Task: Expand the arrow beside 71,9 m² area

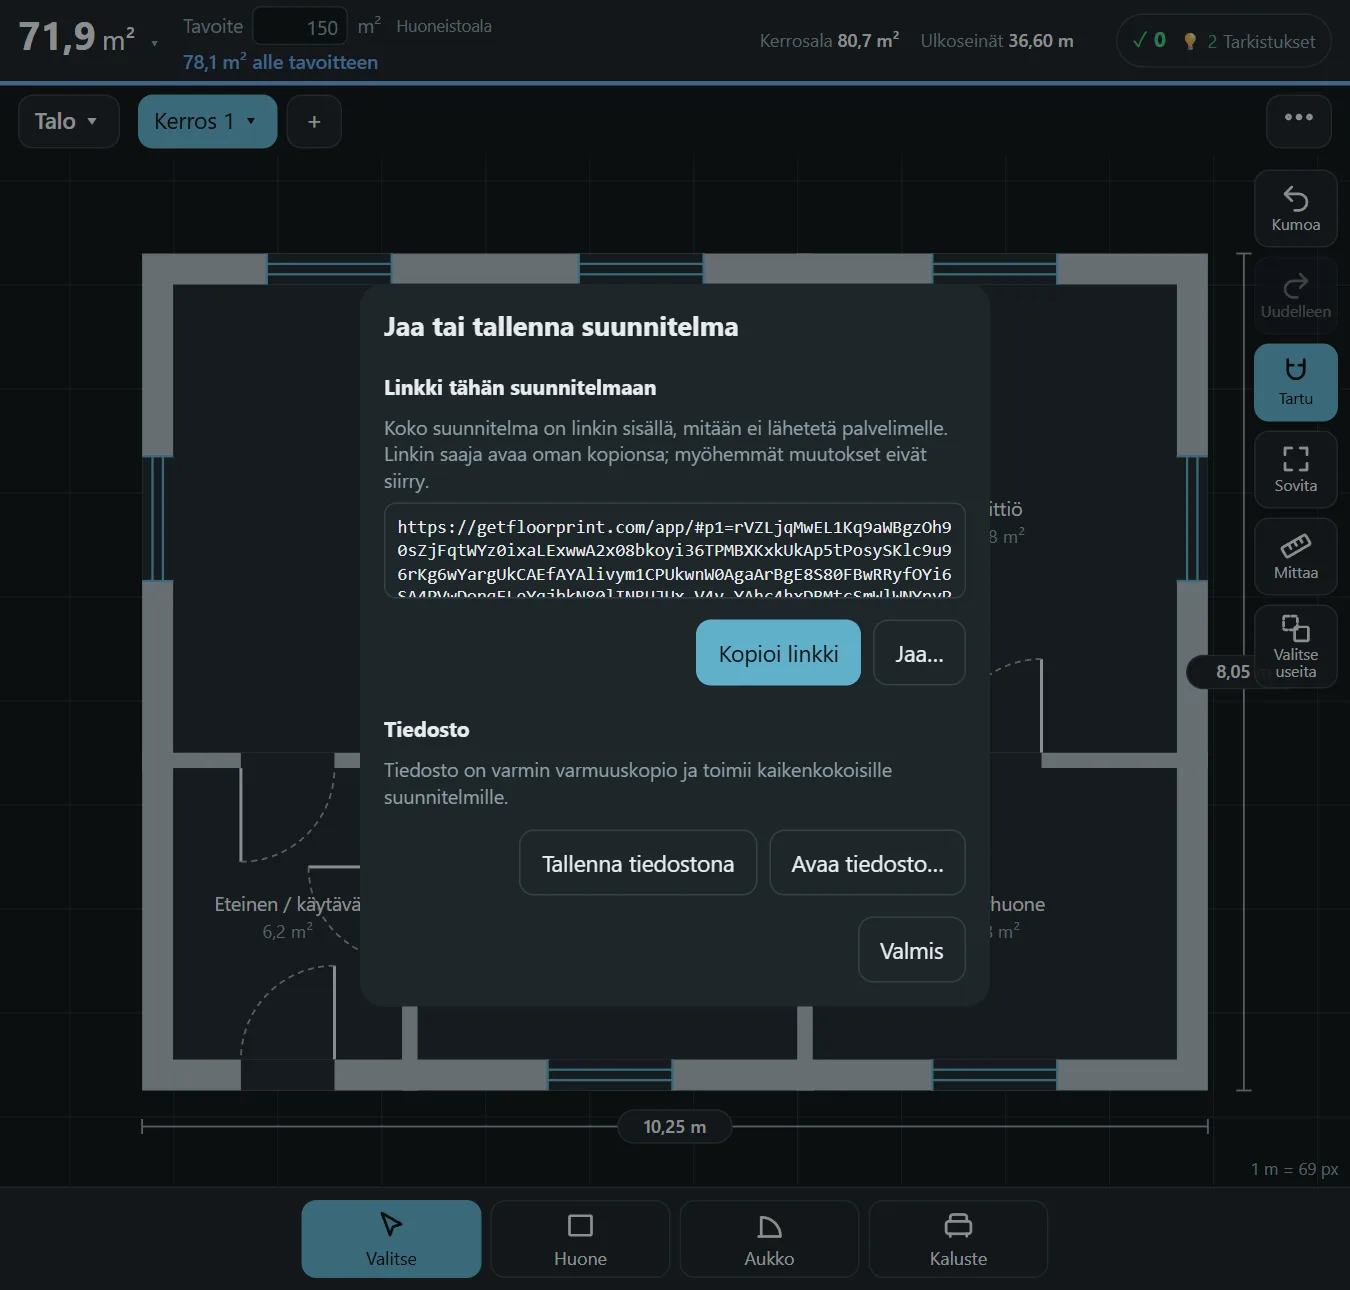Action: click(154, 44)
